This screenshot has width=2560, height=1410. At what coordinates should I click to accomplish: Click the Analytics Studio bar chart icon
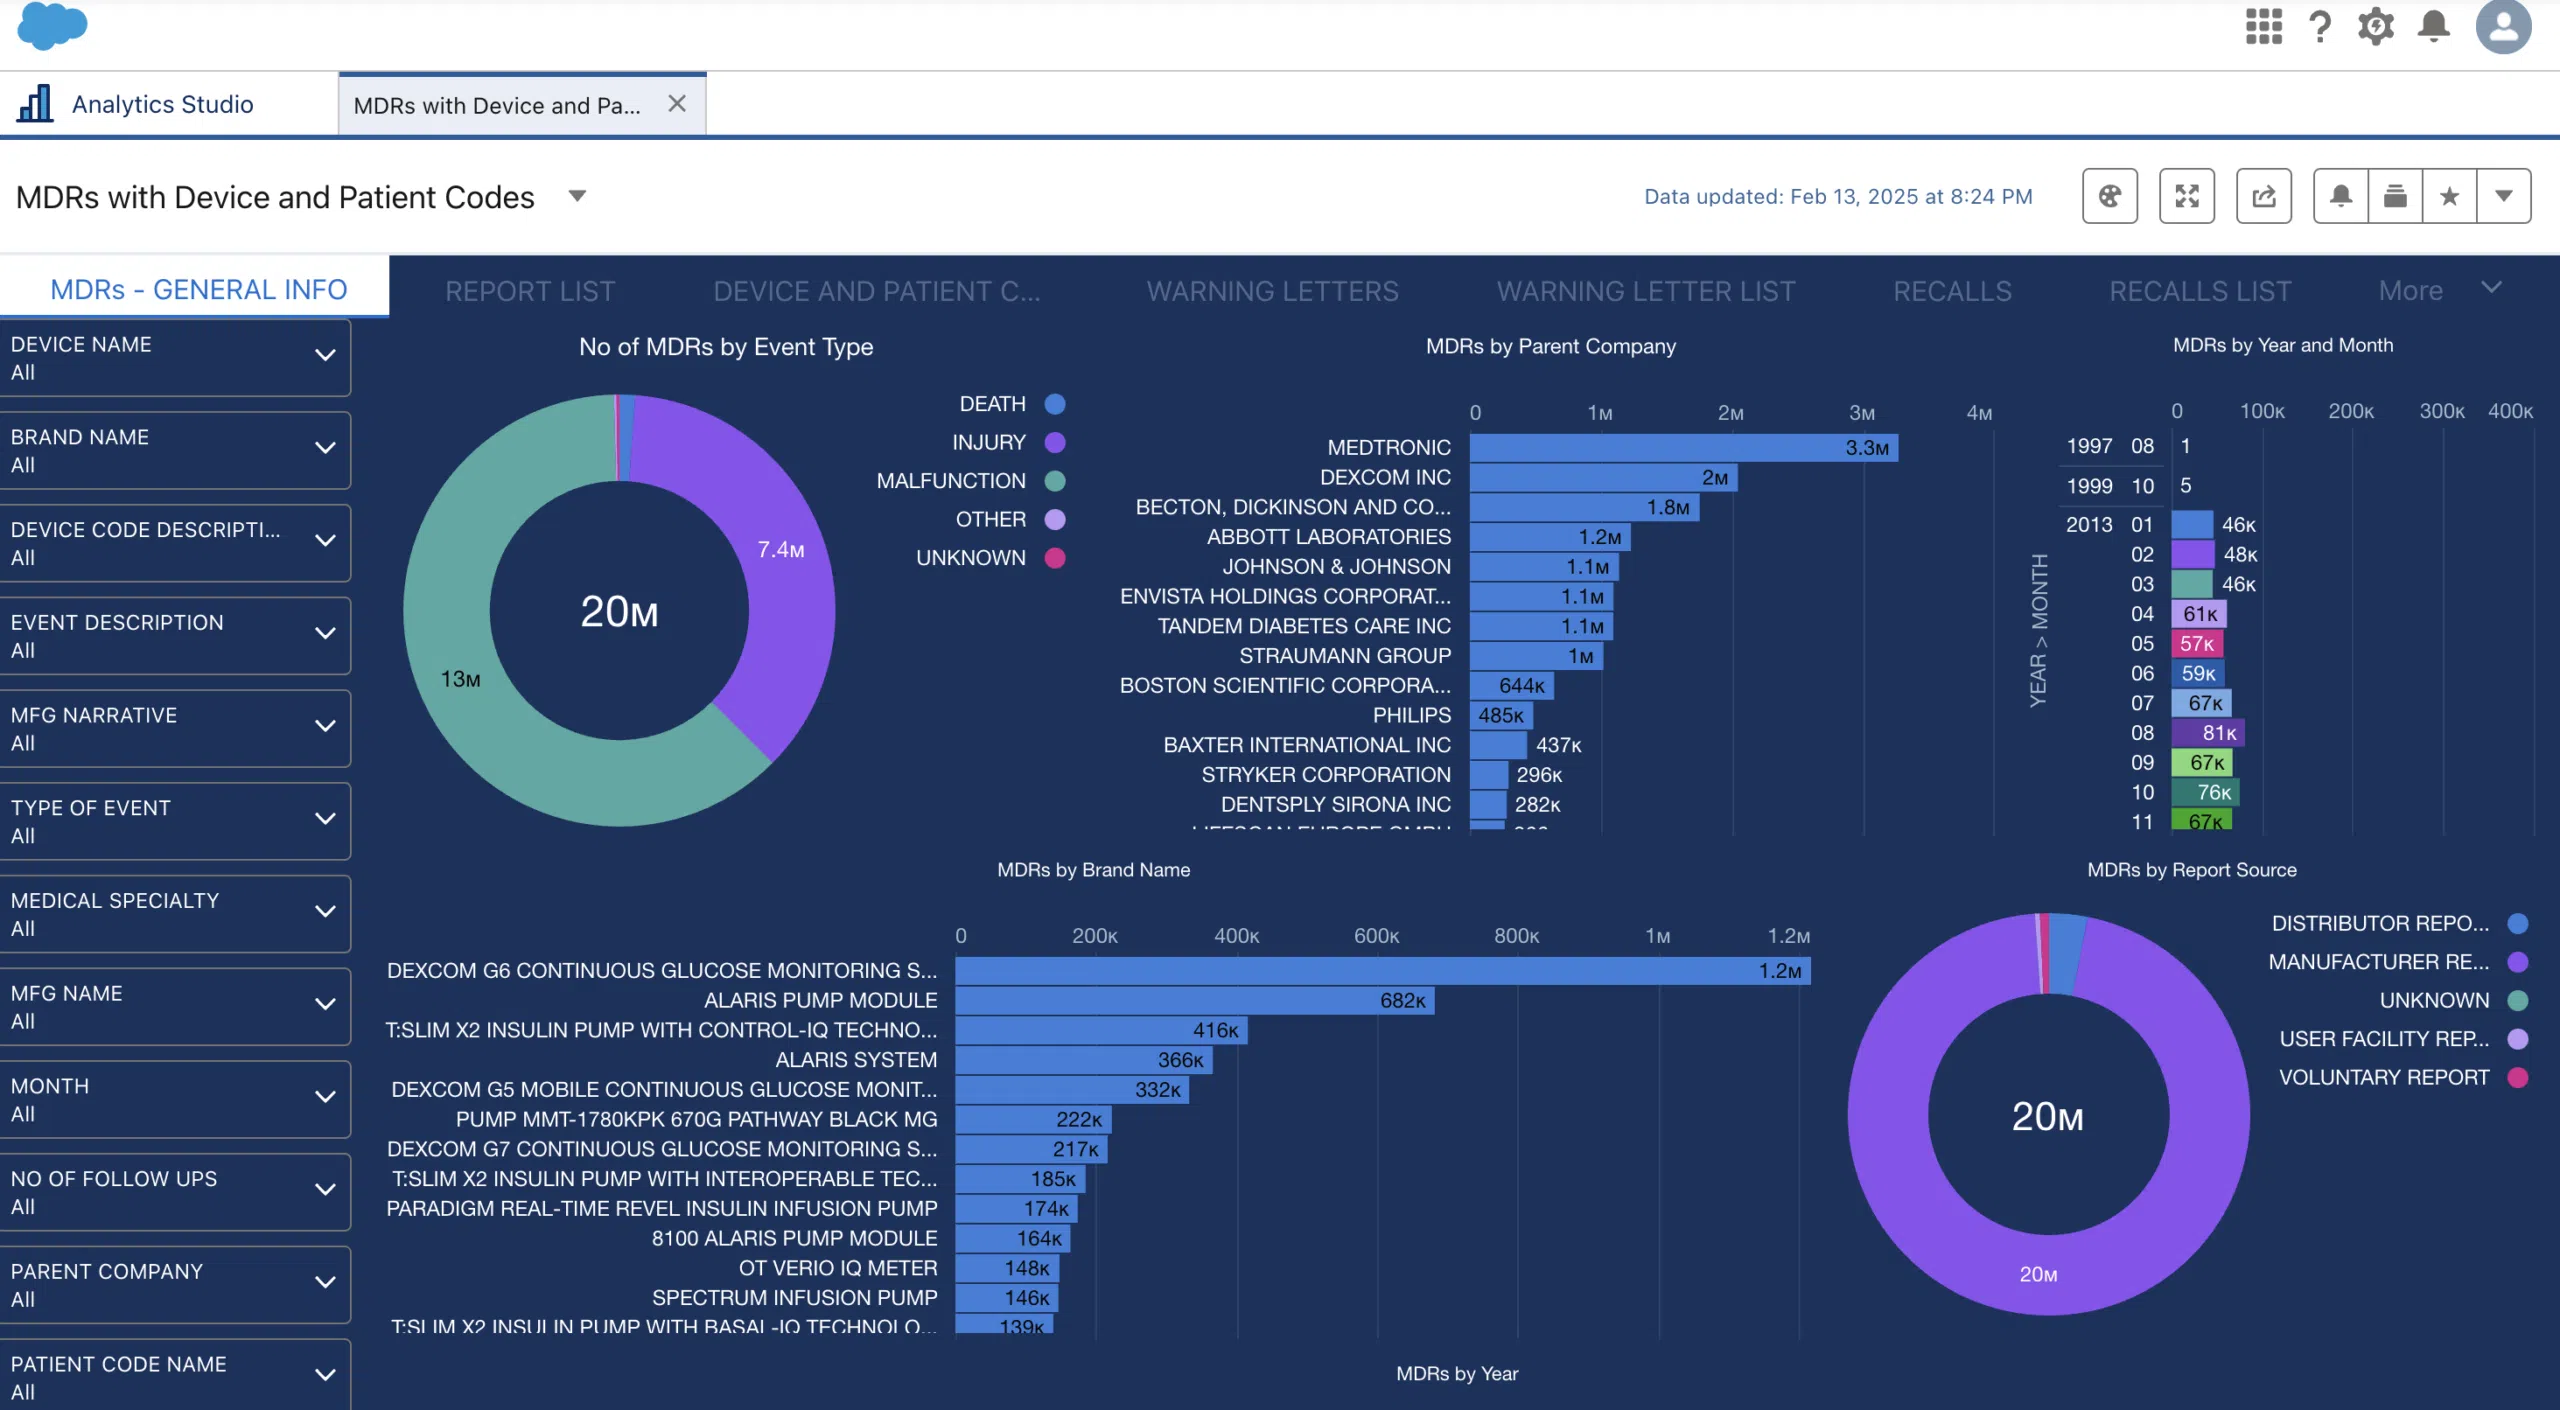point(35,103)
